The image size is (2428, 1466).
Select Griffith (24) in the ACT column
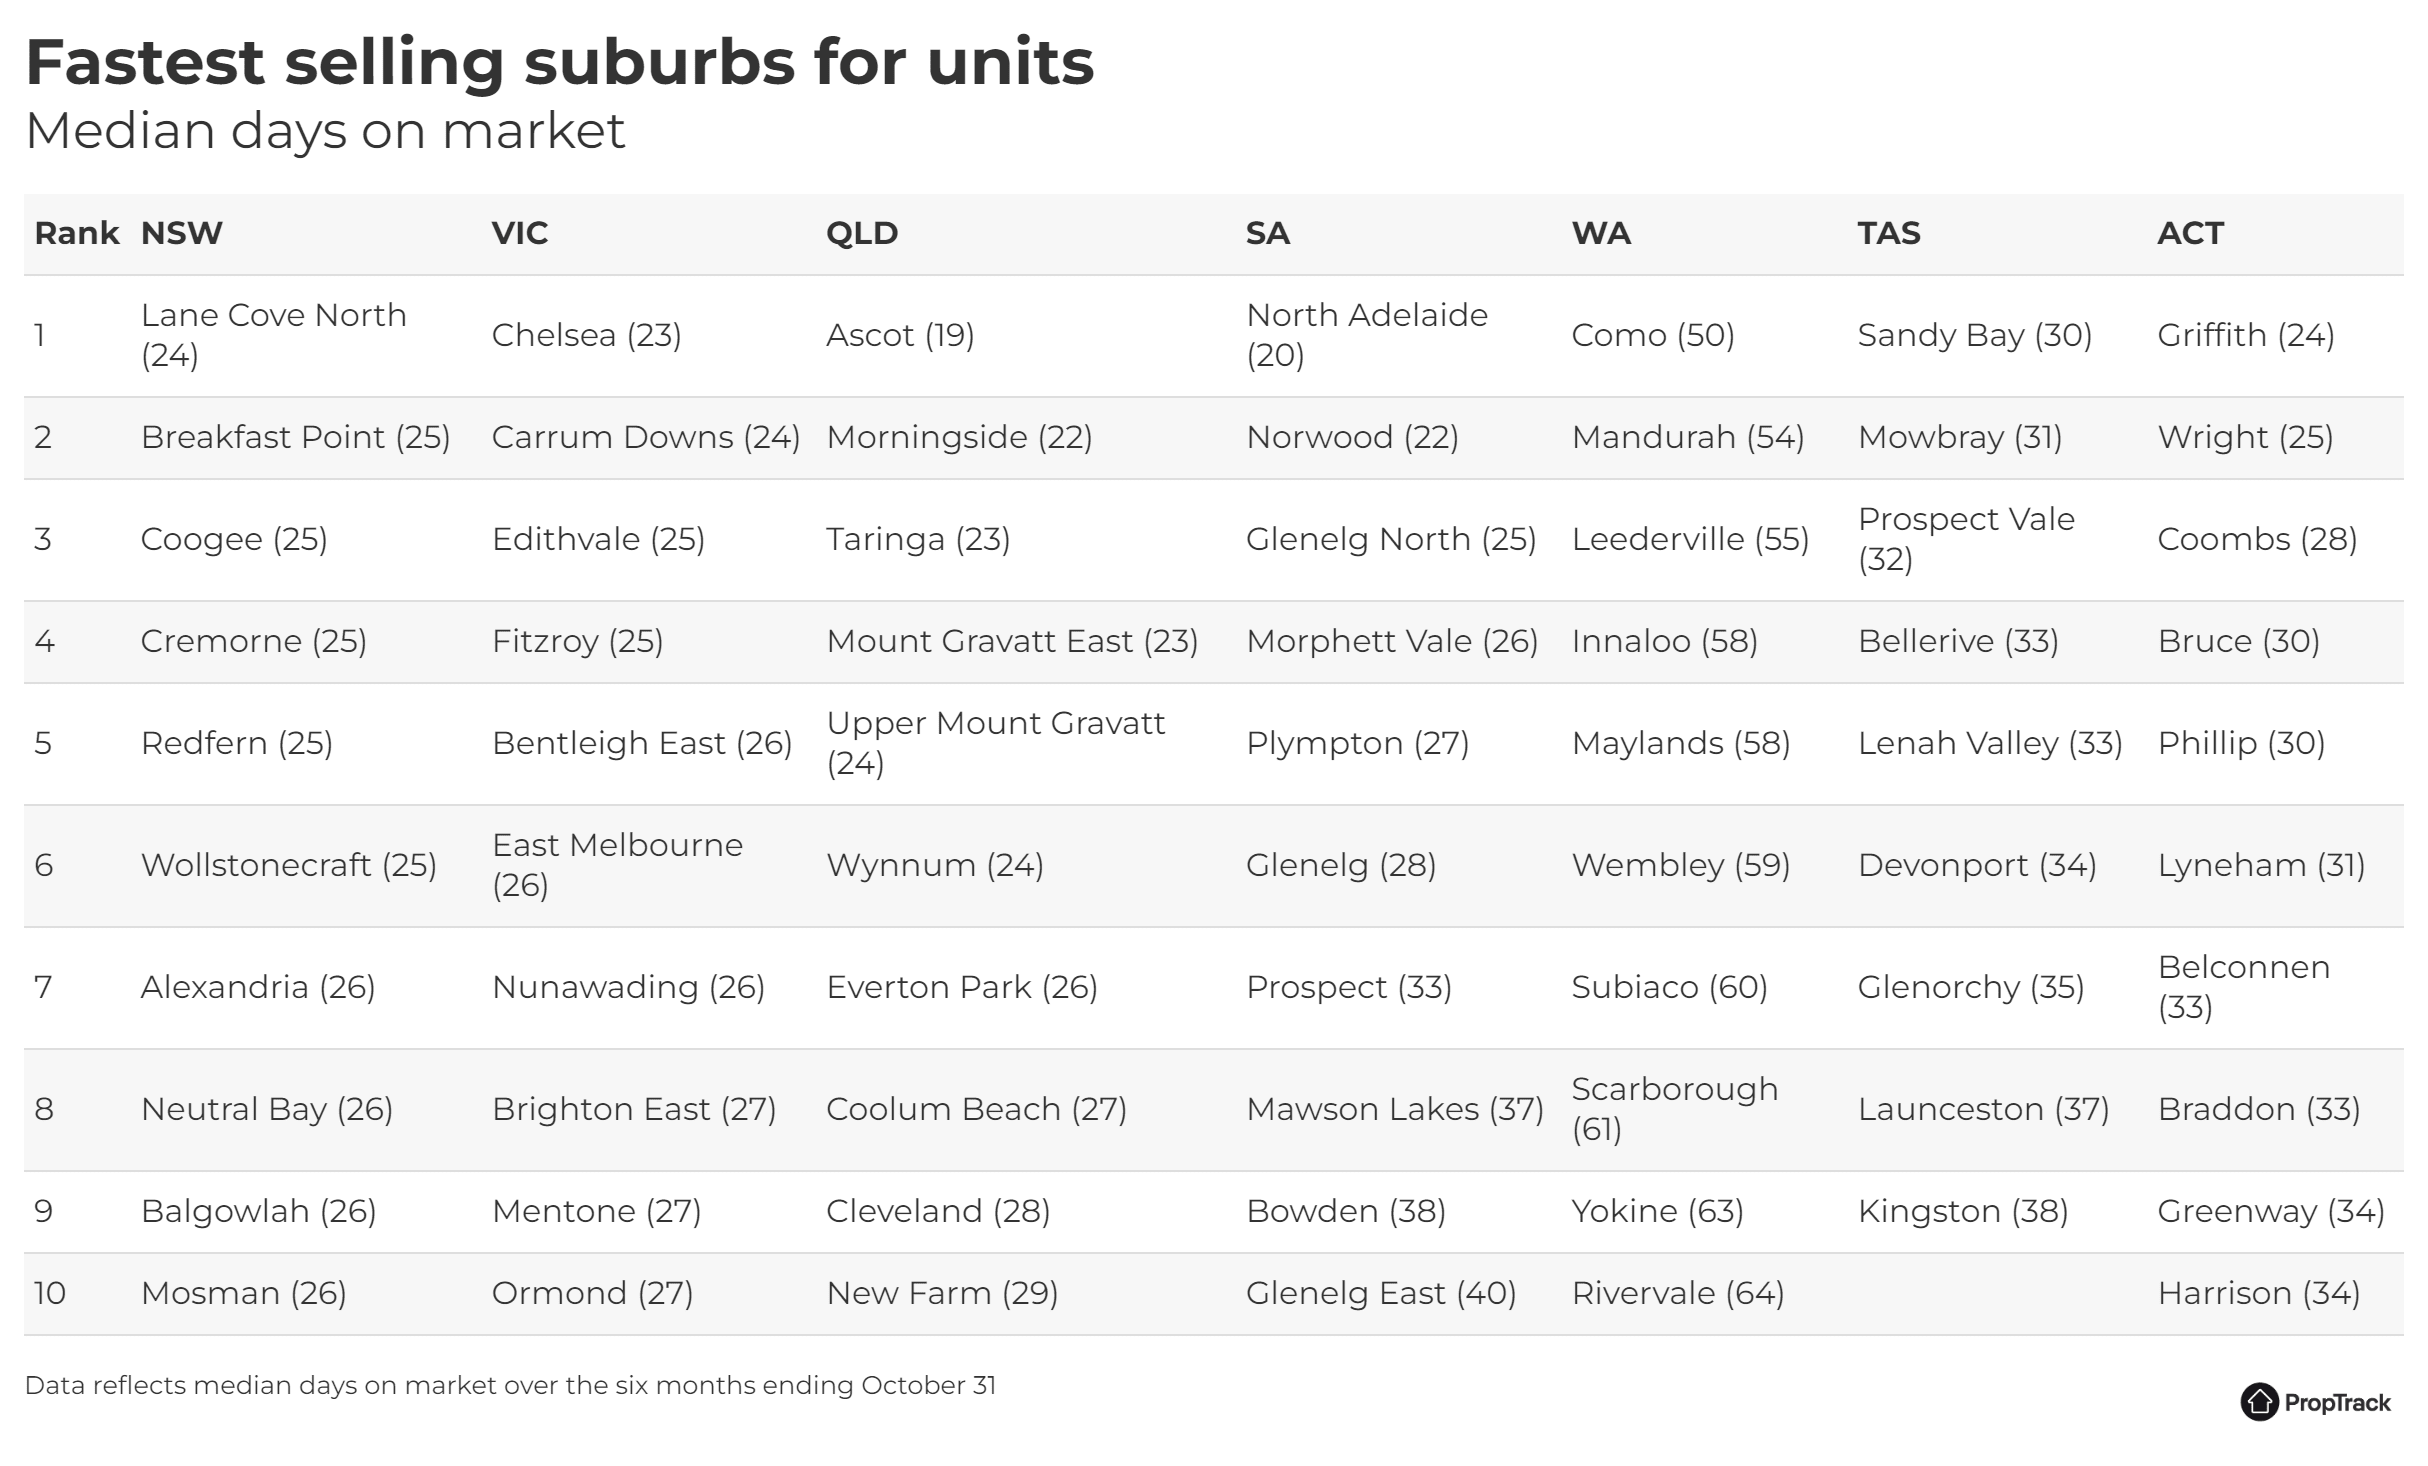pyautogui.click(x=2246, y=335)
